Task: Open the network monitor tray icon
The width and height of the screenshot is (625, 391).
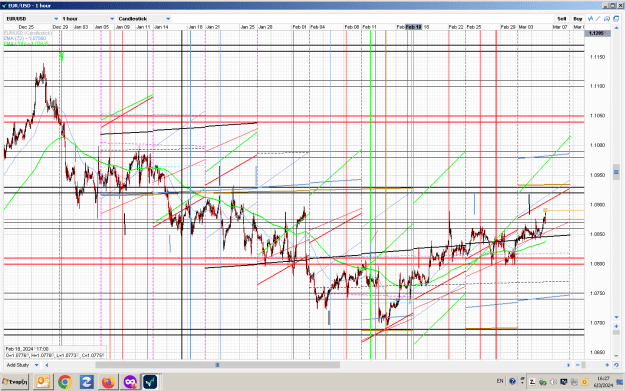Action: coord(564,382)
